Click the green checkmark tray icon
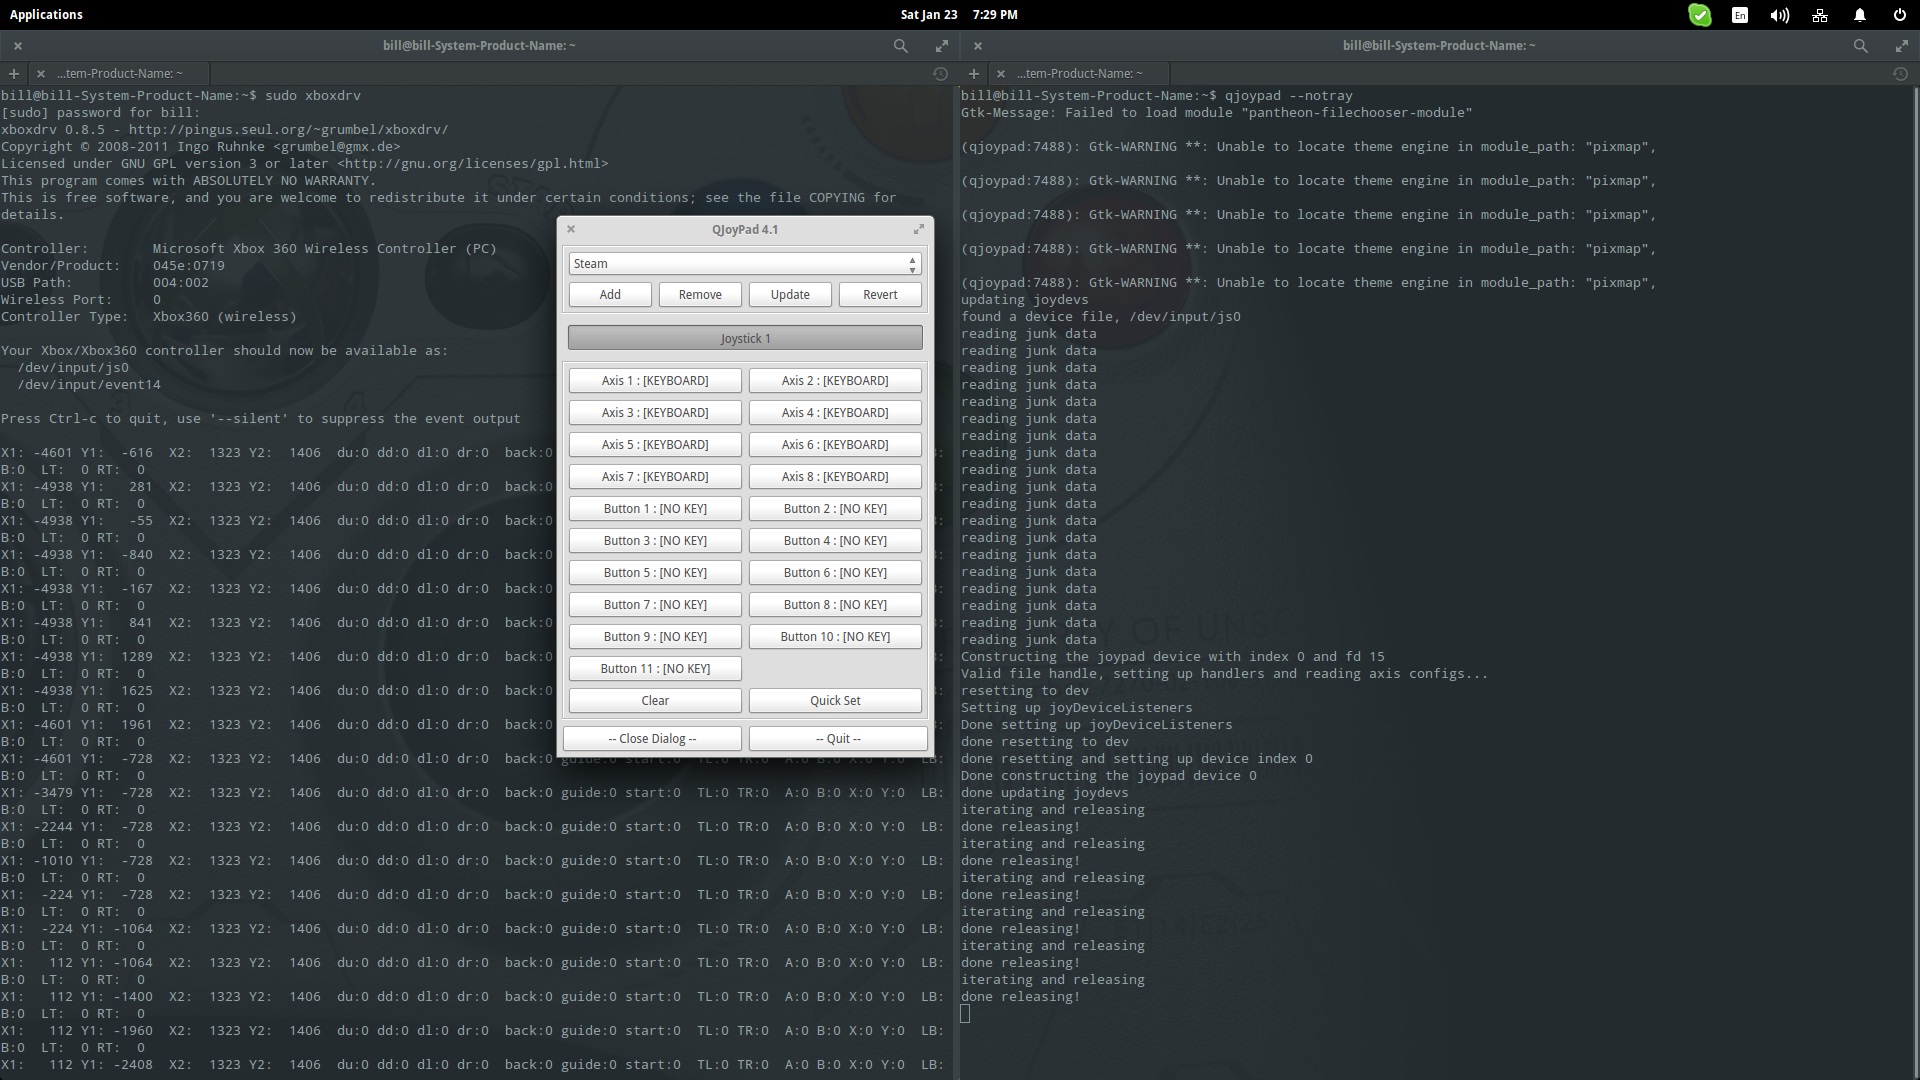Image resolution: width=1920 pixels, height=1080 pixels. tap(1699, 15)
